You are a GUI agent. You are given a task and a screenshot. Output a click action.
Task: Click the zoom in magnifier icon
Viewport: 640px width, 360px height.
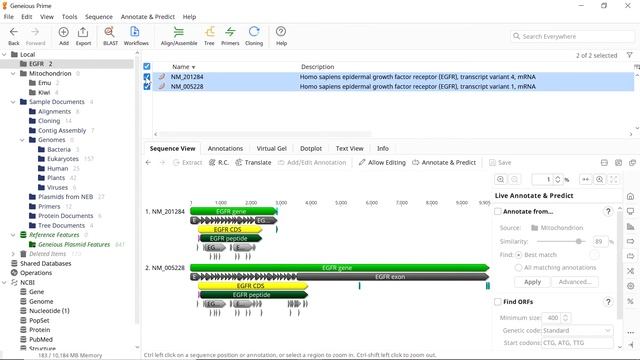(x=500, y=179)
